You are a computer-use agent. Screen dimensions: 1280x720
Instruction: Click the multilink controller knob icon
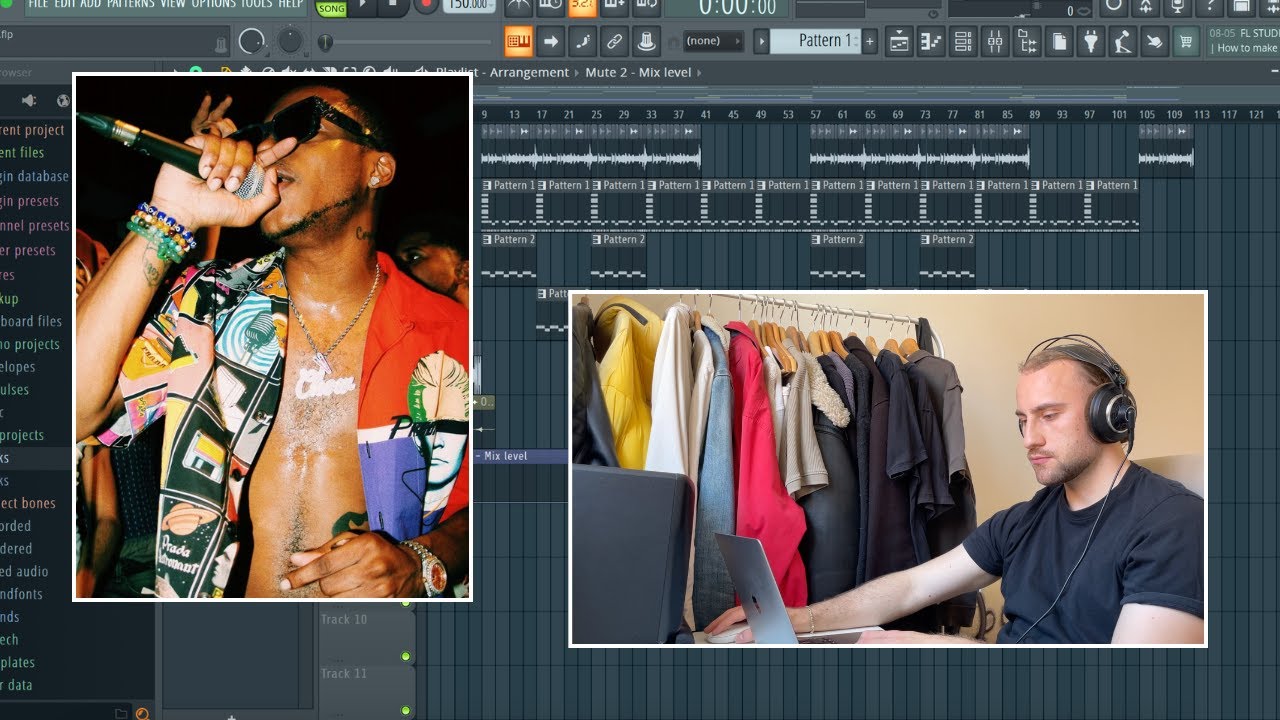coord(646,41)
